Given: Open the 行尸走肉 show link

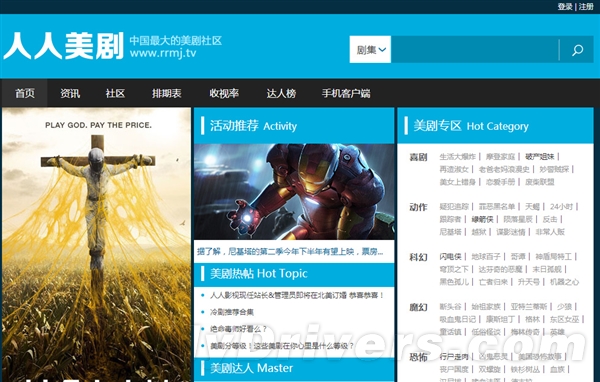Looking at the screenshot, I should (454, 357).
